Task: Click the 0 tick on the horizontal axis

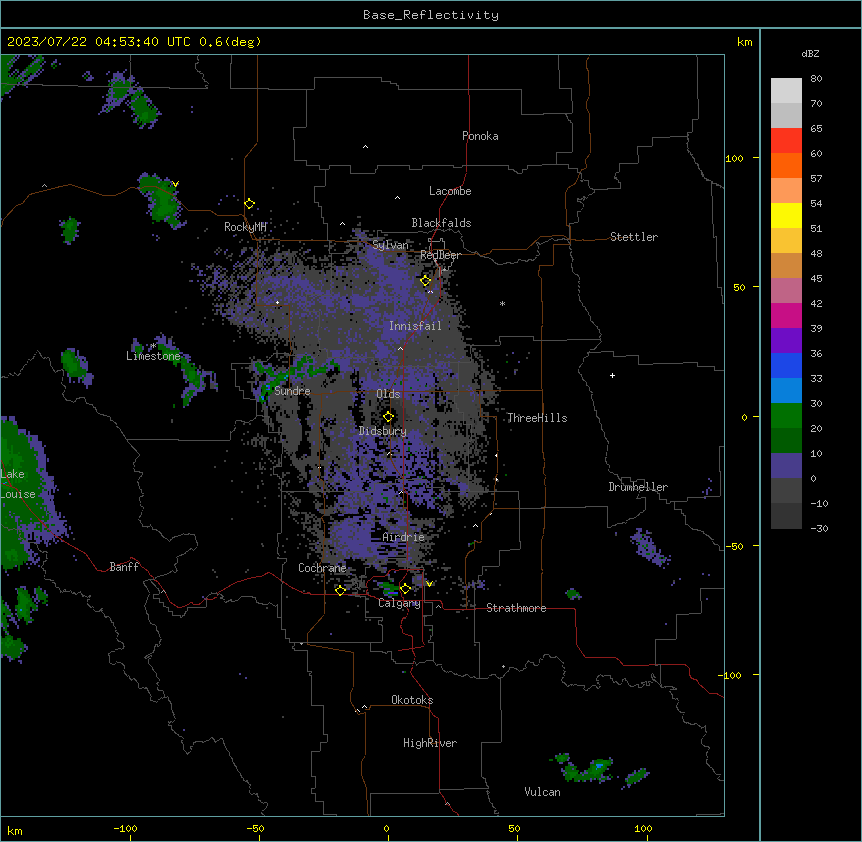Action: 386,829
